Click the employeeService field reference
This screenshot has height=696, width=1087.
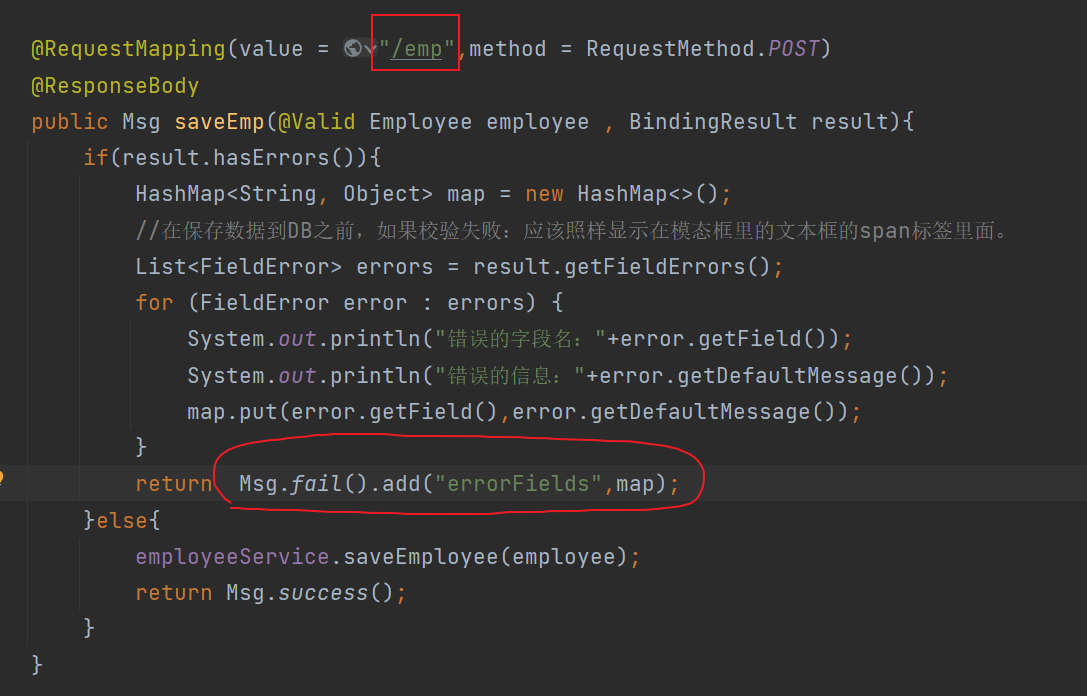coord(232,557)
